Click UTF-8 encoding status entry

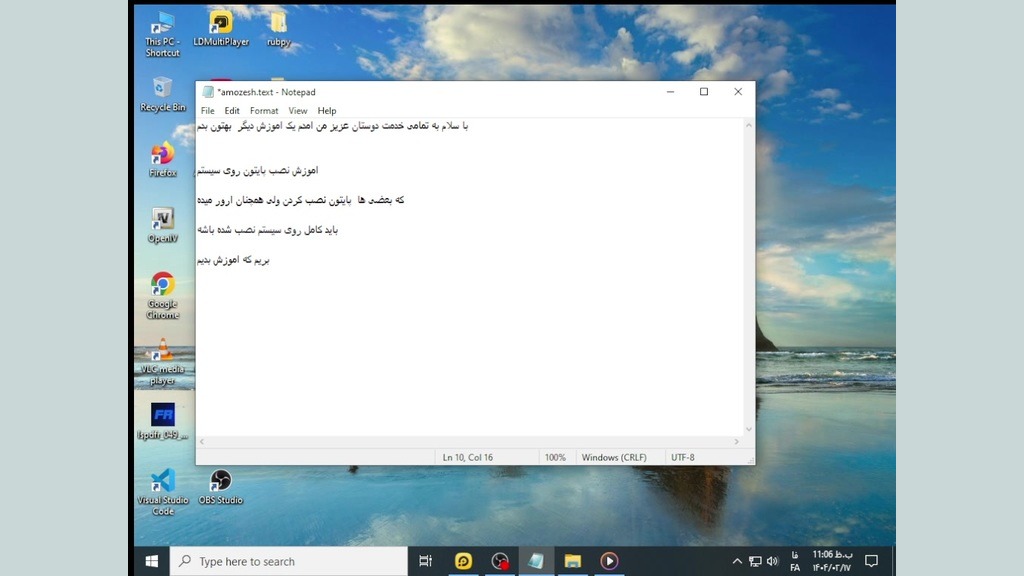tap(682, 458)
